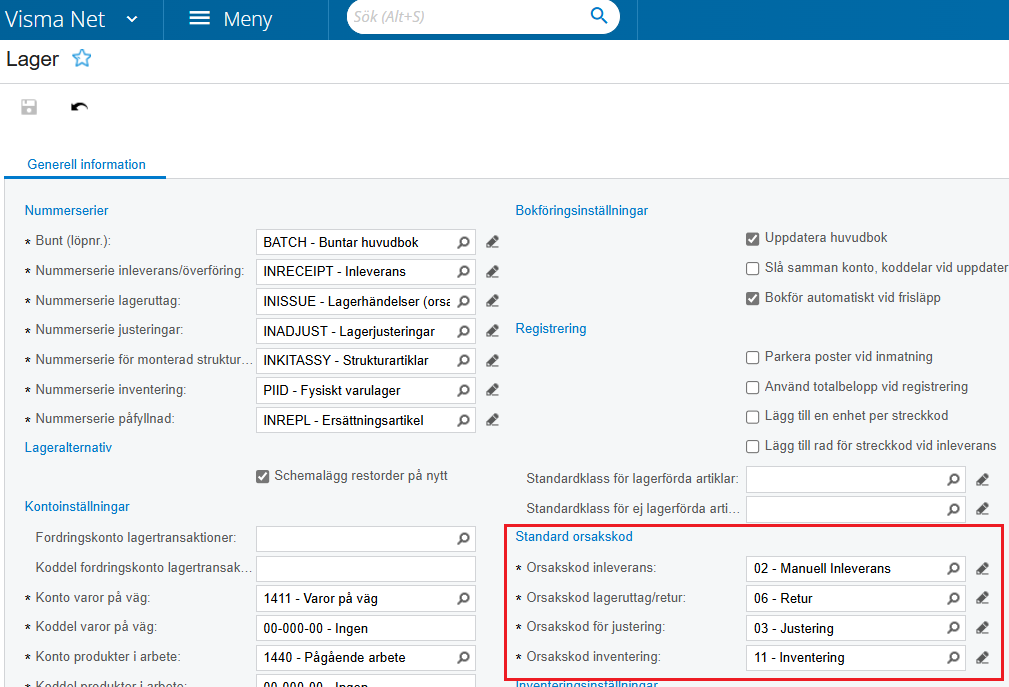Open lookup for 1440 - Pågående arbete

pyautogui.click(x=463, y=657)
